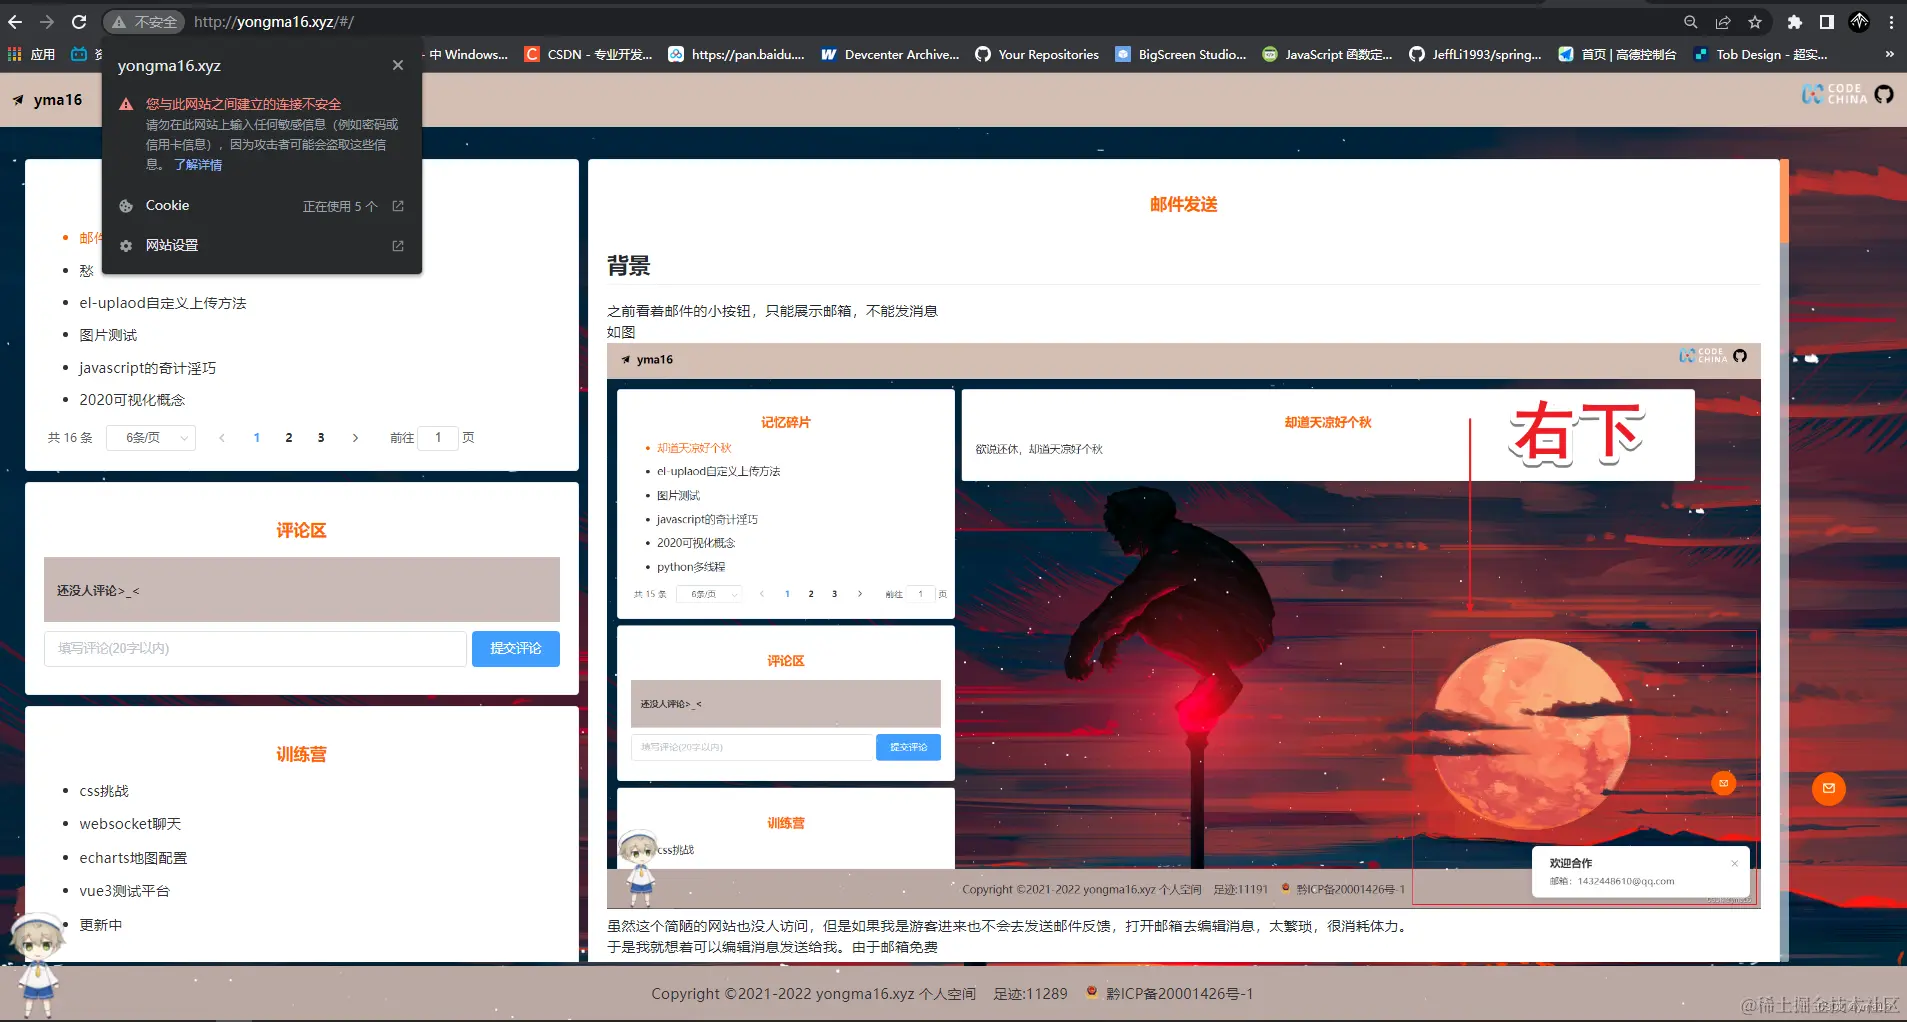Expand hidden bookmarks with the » chevron
This screenshot has width=1907, height=1022.
coord(1889,55)
